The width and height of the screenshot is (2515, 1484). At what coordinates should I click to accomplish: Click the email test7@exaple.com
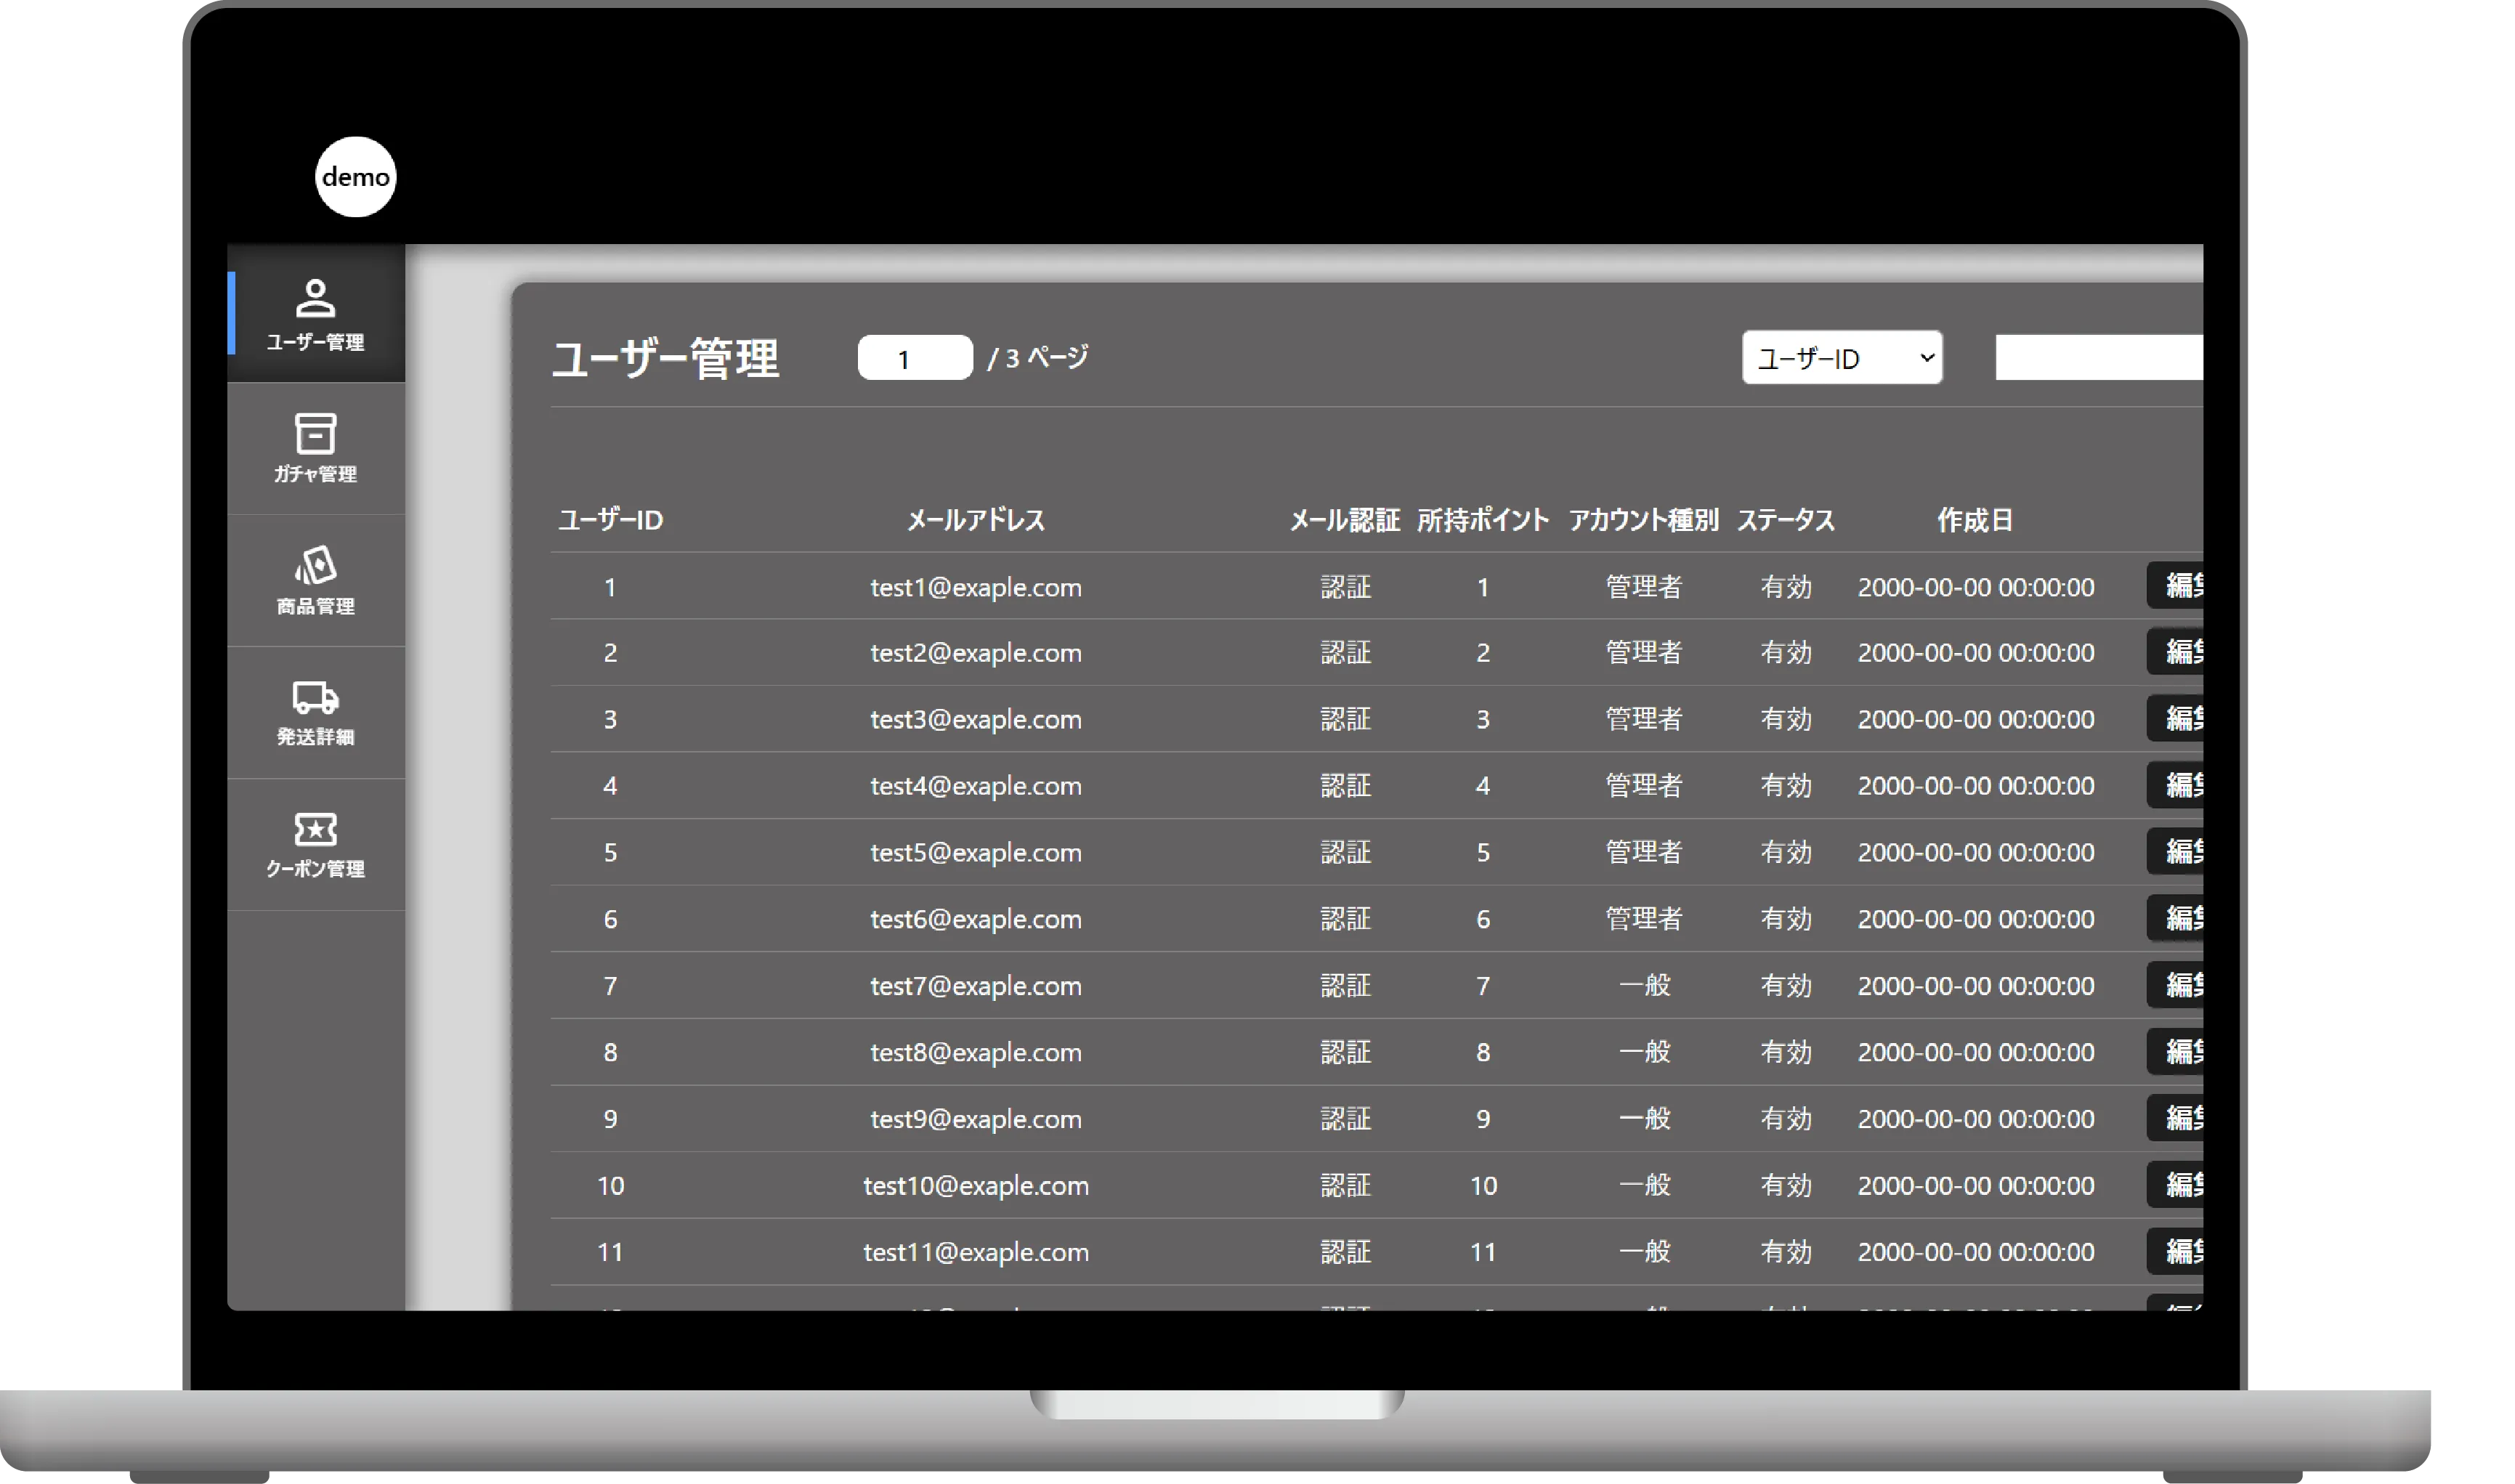[975, 986]
